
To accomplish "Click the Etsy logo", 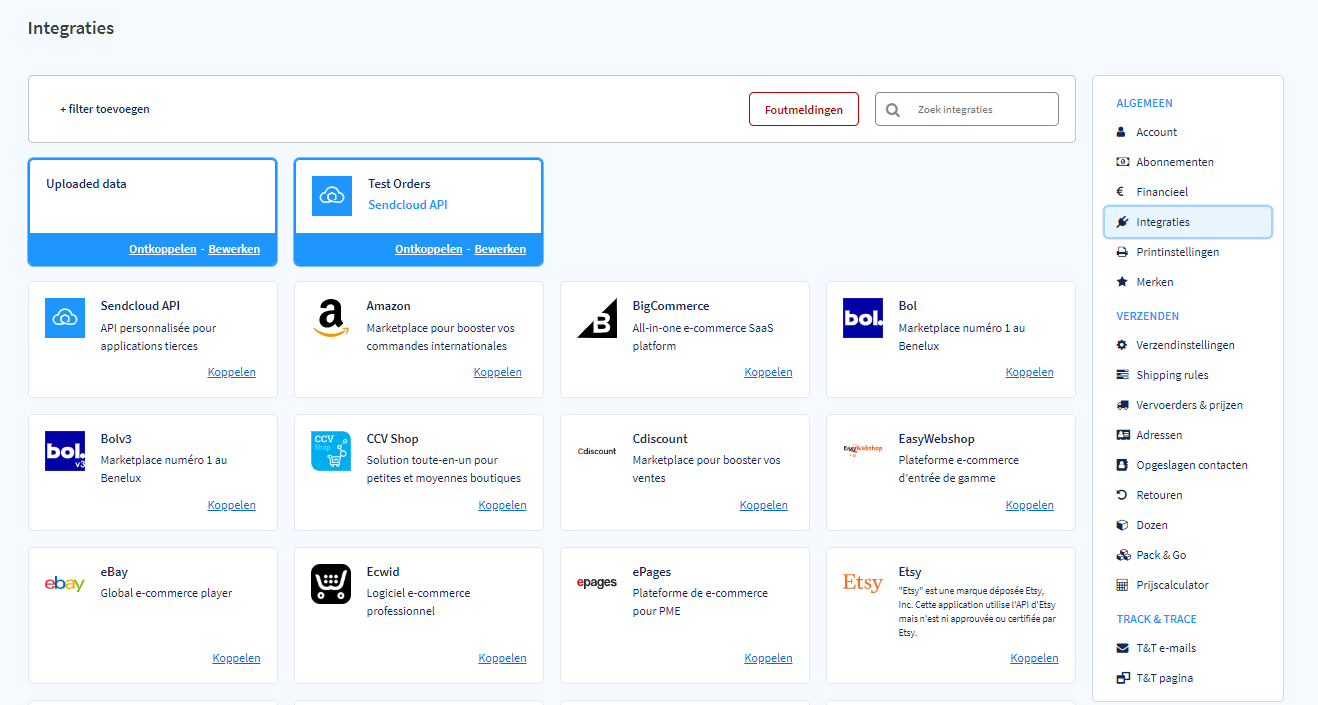I will pos(863,583).
